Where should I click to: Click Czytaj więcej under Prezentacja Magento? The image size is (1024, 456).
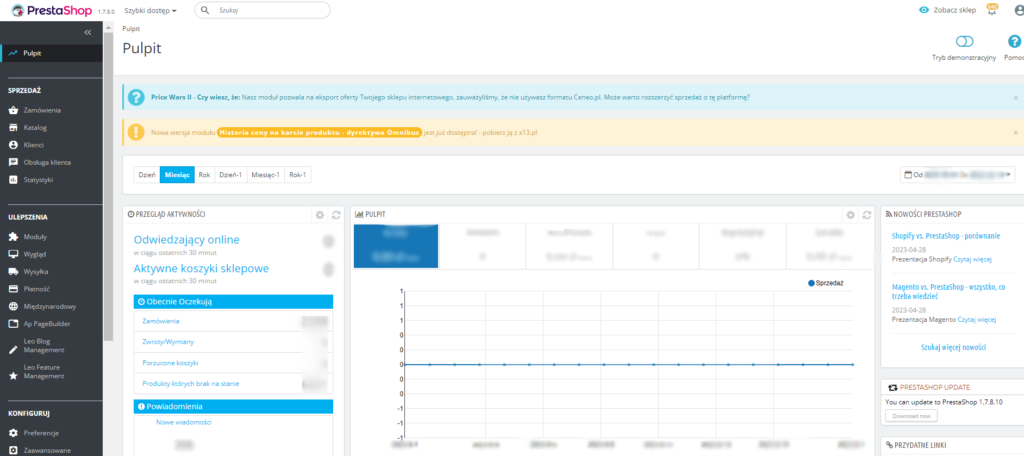pyautogui.click(x=976, y=319)
